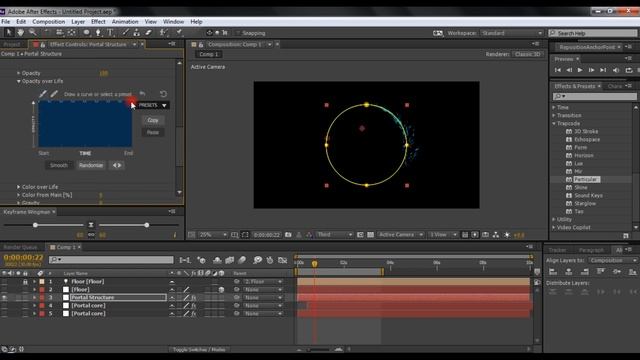Toggle 3D layer switch on [Floor] layer 2
Image resolution: width=640 pixels, height=360 pixels.
[x=221, y=289]
